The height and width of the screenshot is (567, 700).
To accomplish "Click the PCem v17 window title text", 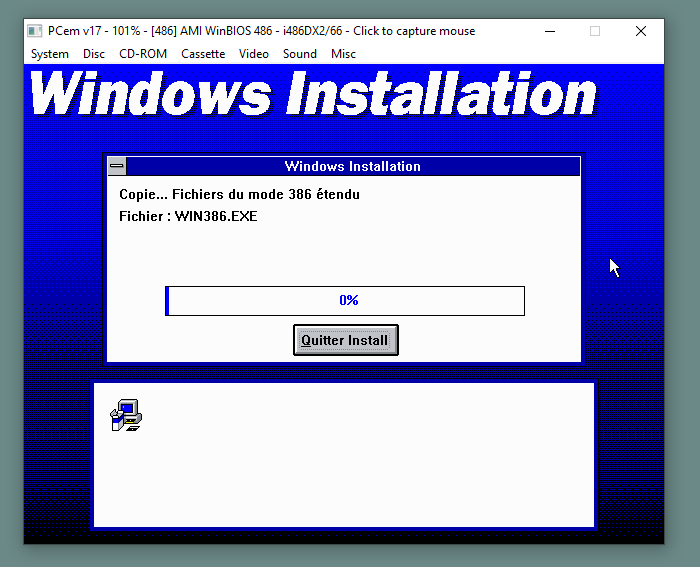I will click(x=261, y=31).
